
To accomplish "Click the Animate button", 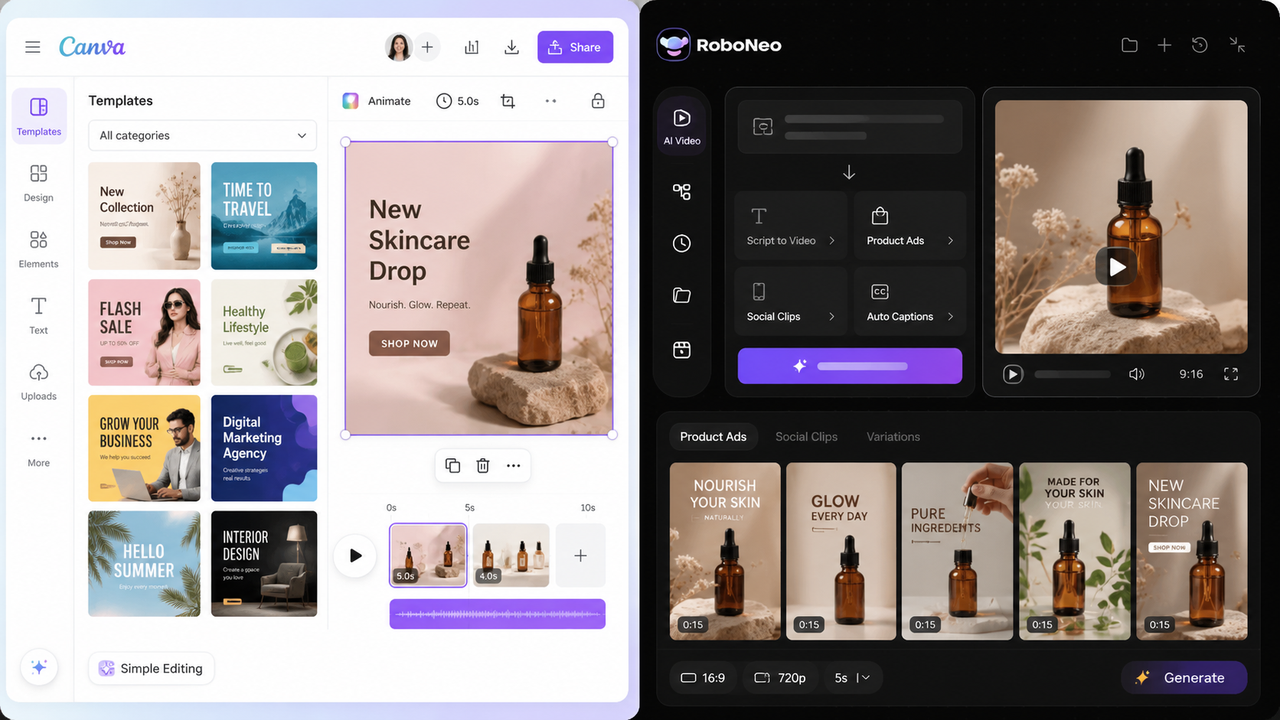I will (377, 101).
